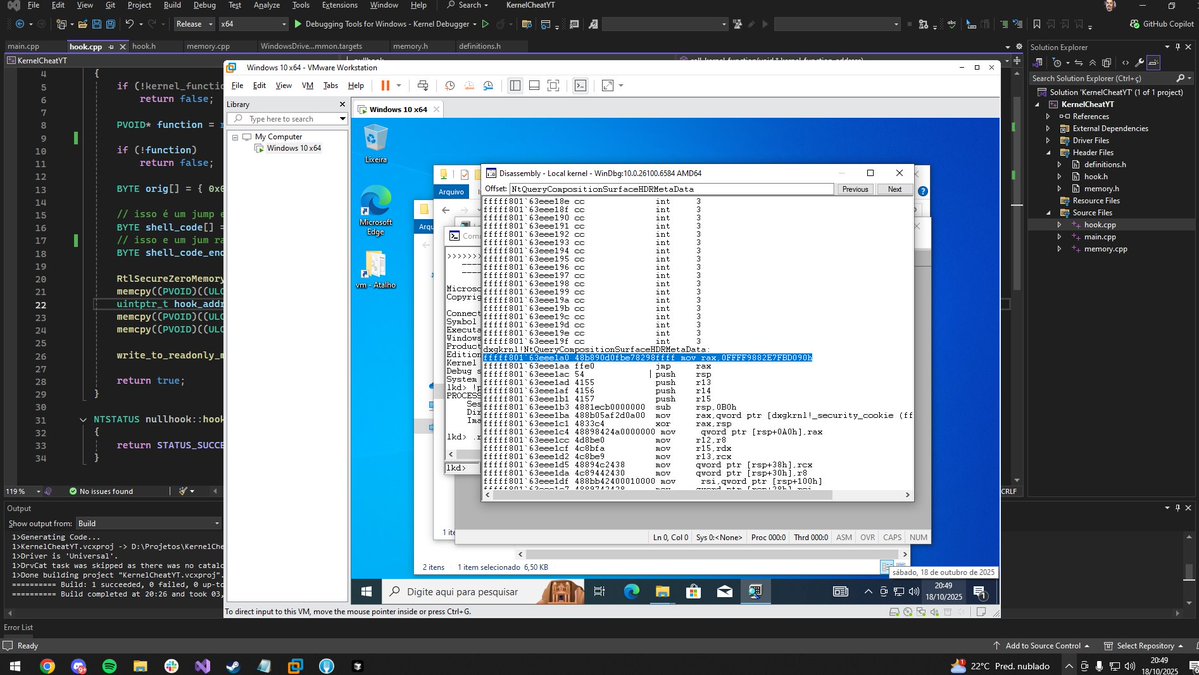Click the Disassembly Offset input field
The height and width of the screenshot is (675, 1199).
(x=671, y=189)
